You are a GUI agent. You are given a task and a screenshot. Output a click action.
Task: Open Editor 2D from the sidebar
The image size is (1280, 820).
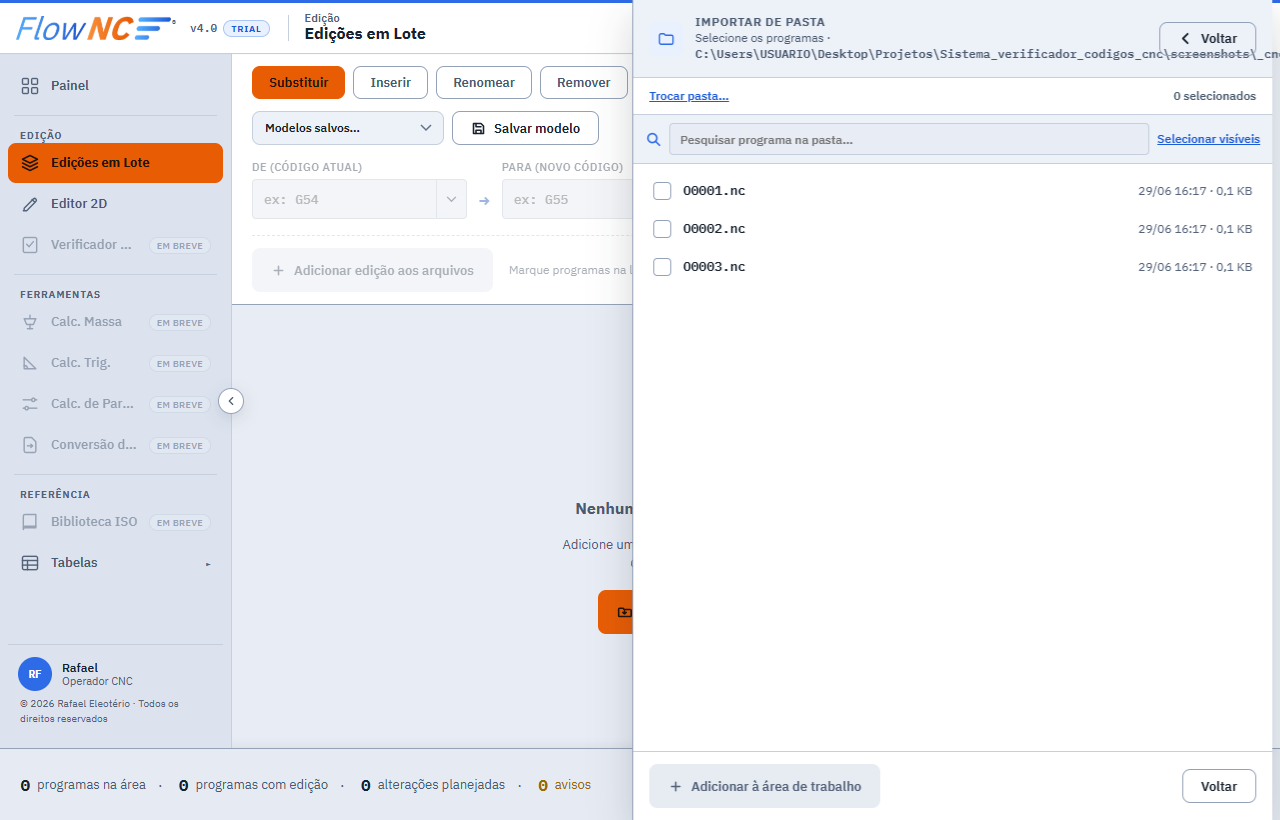(x=115, y=204)
